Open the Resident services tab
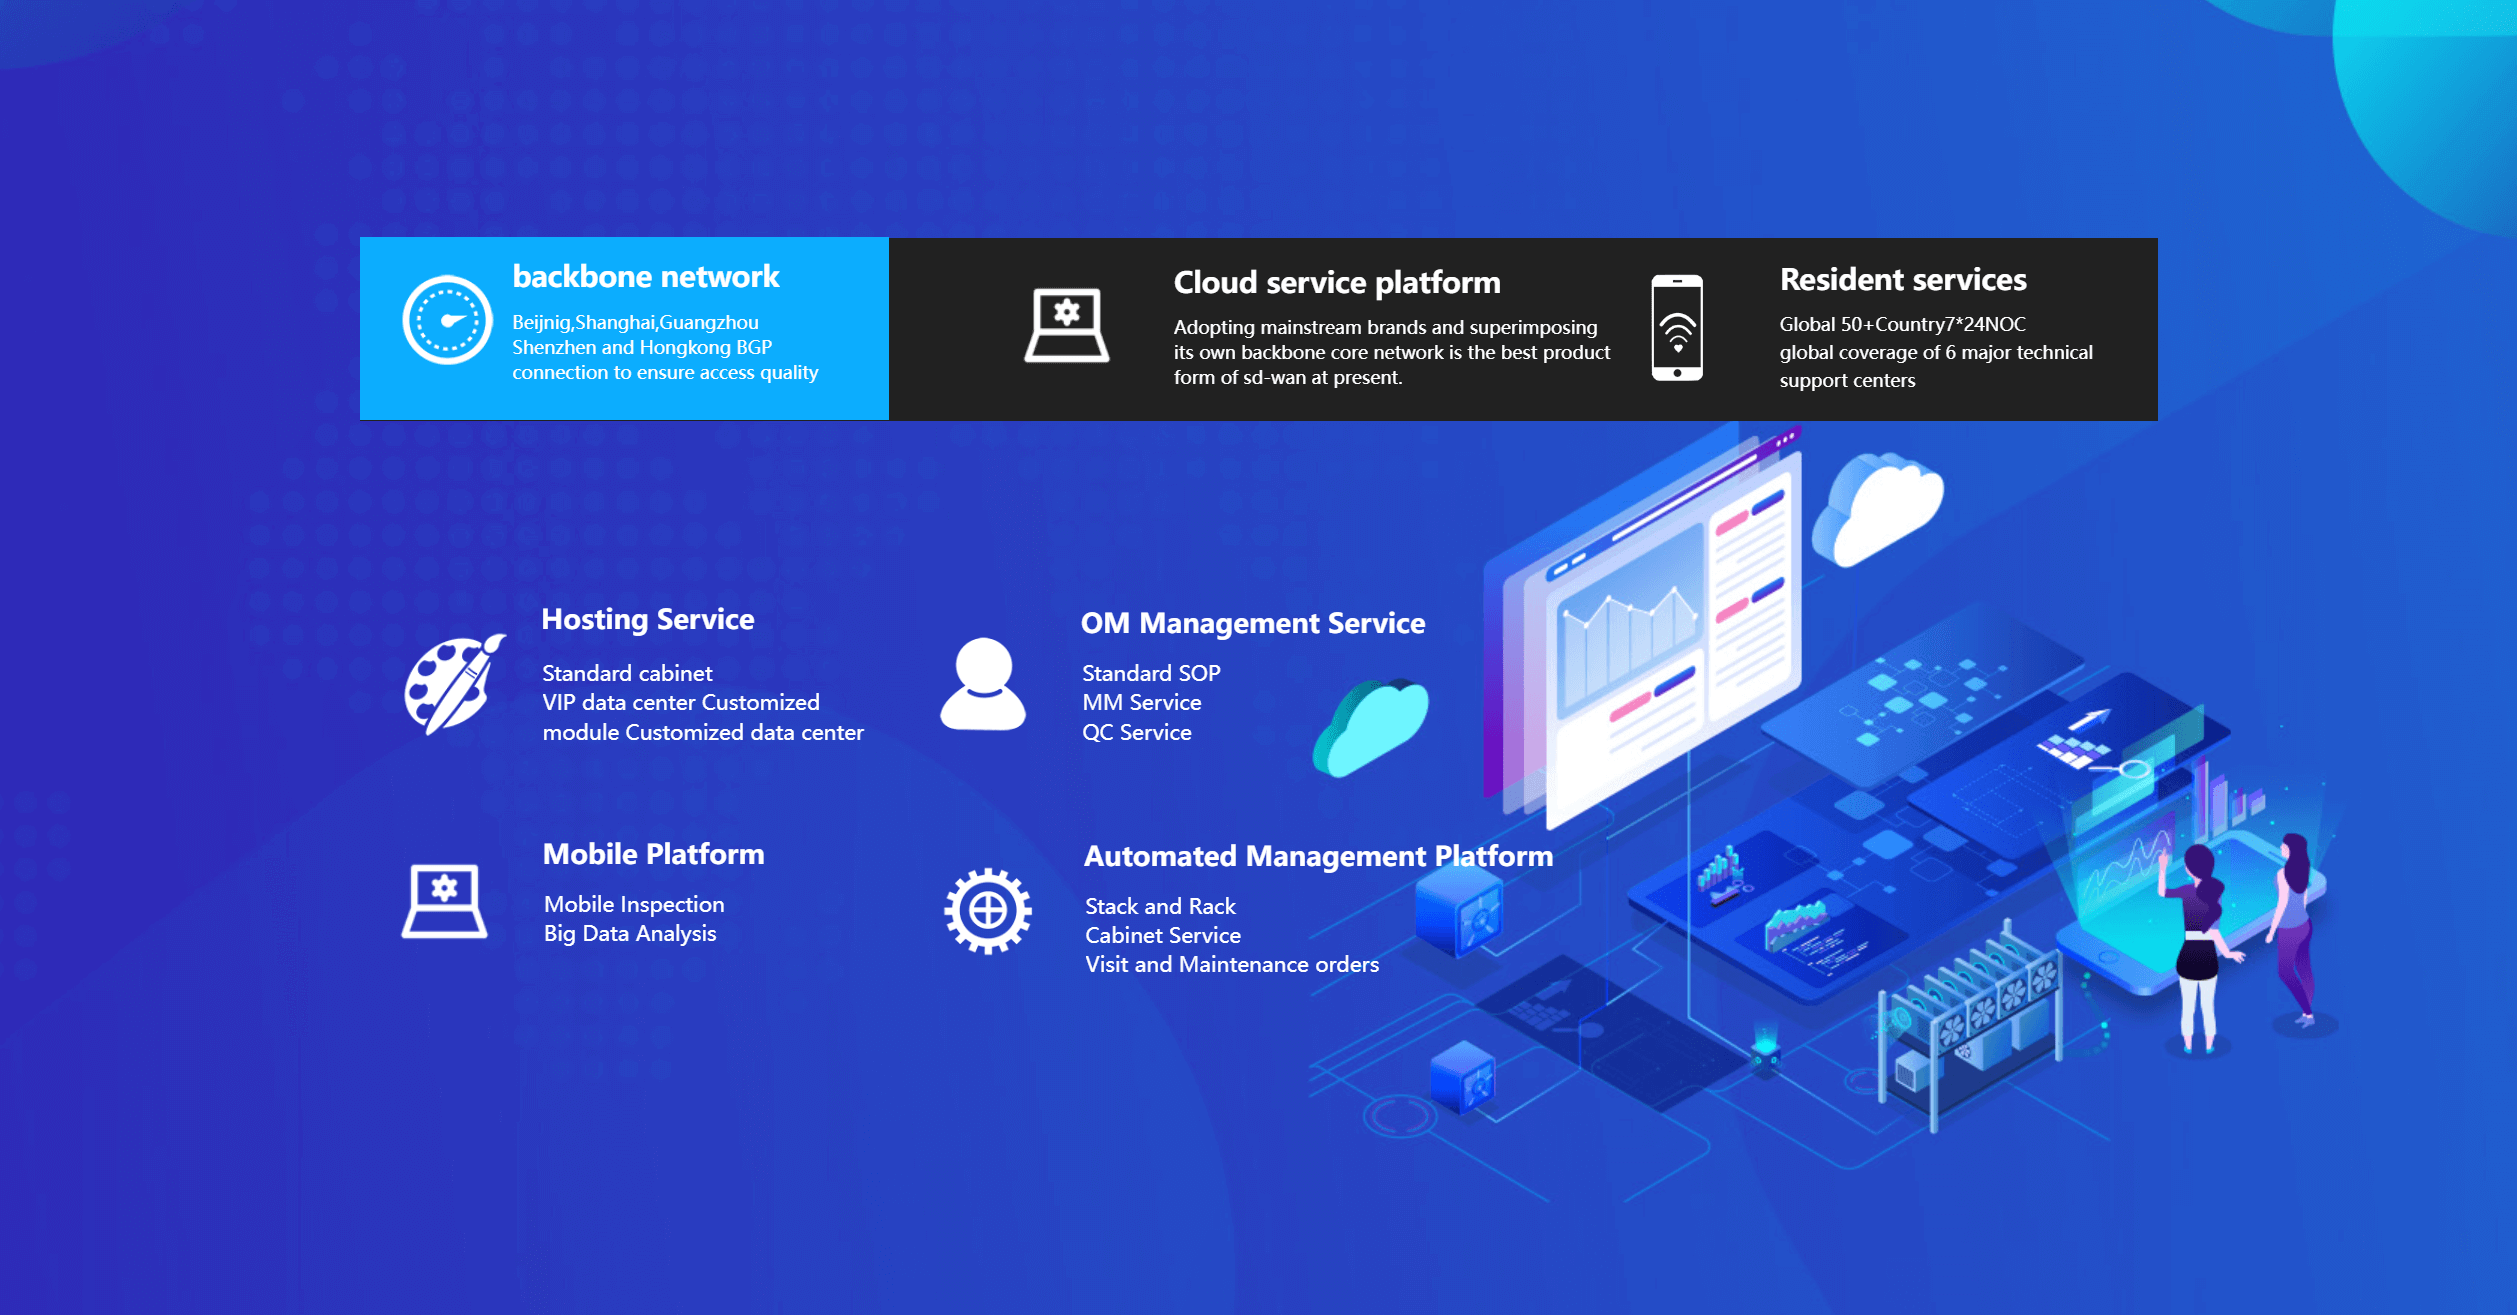 click(1902, 280)
